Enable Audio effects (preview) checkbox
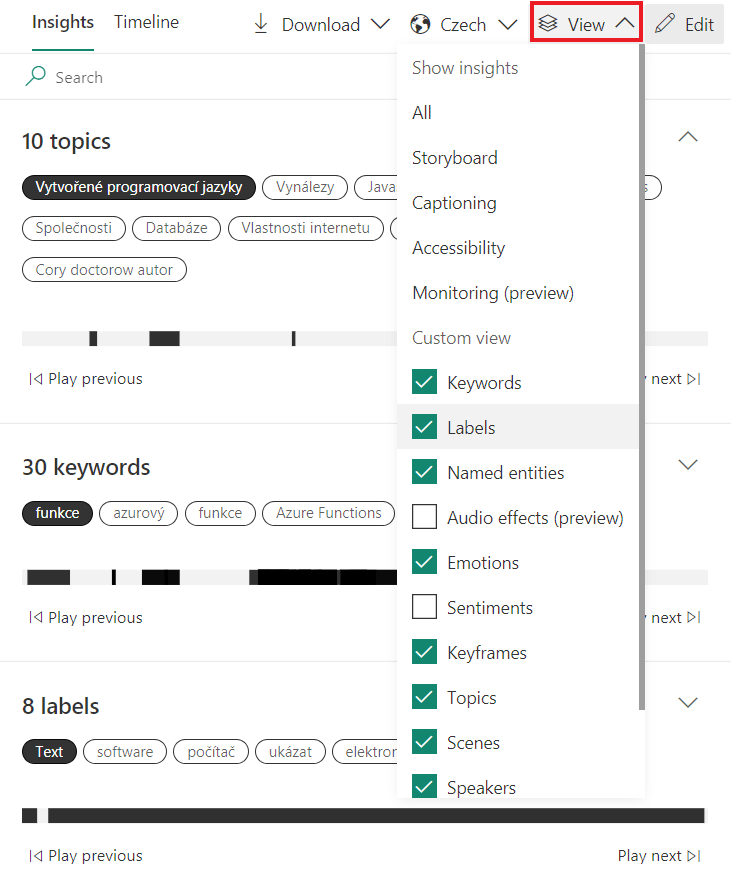 (x=425, y=518)
